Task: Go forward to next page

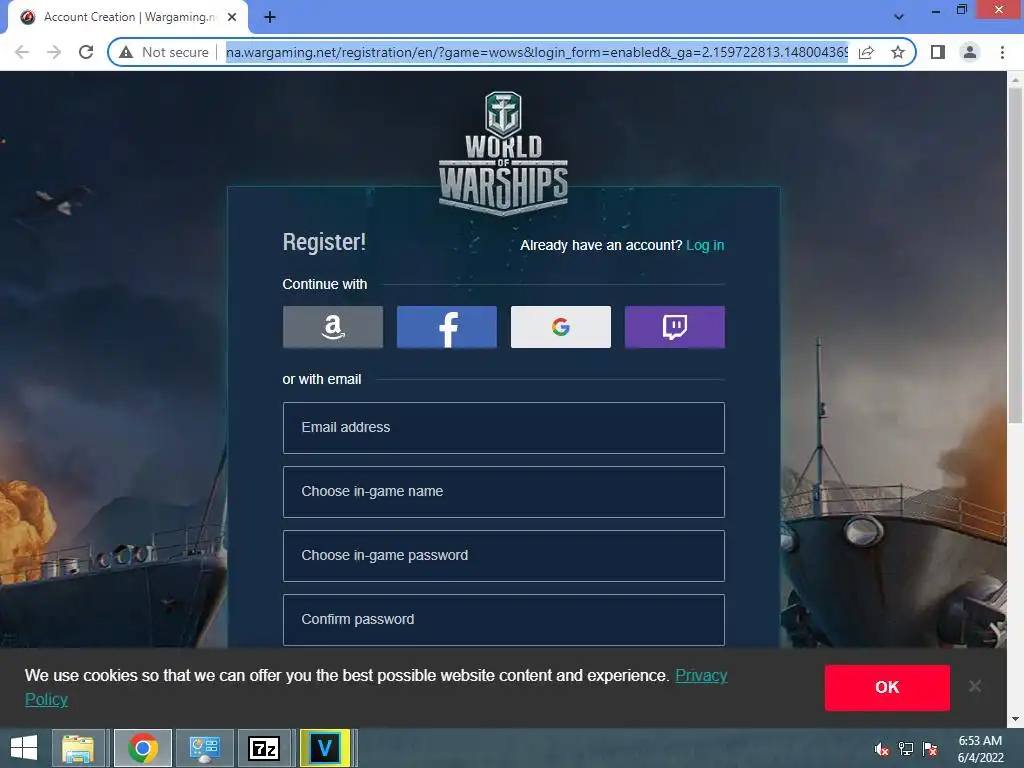Action: point(54,52)
